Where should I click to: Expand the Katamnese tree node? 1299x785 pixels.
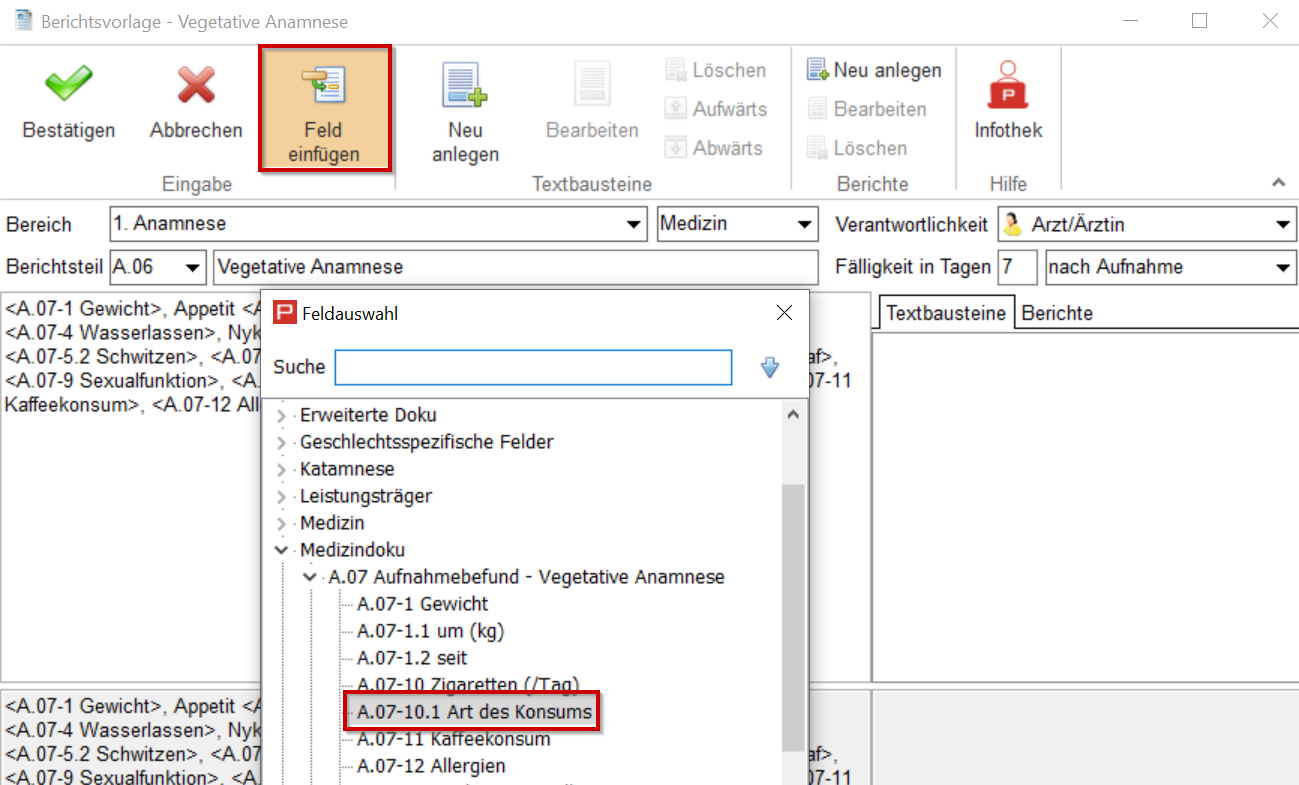(281, 469)
